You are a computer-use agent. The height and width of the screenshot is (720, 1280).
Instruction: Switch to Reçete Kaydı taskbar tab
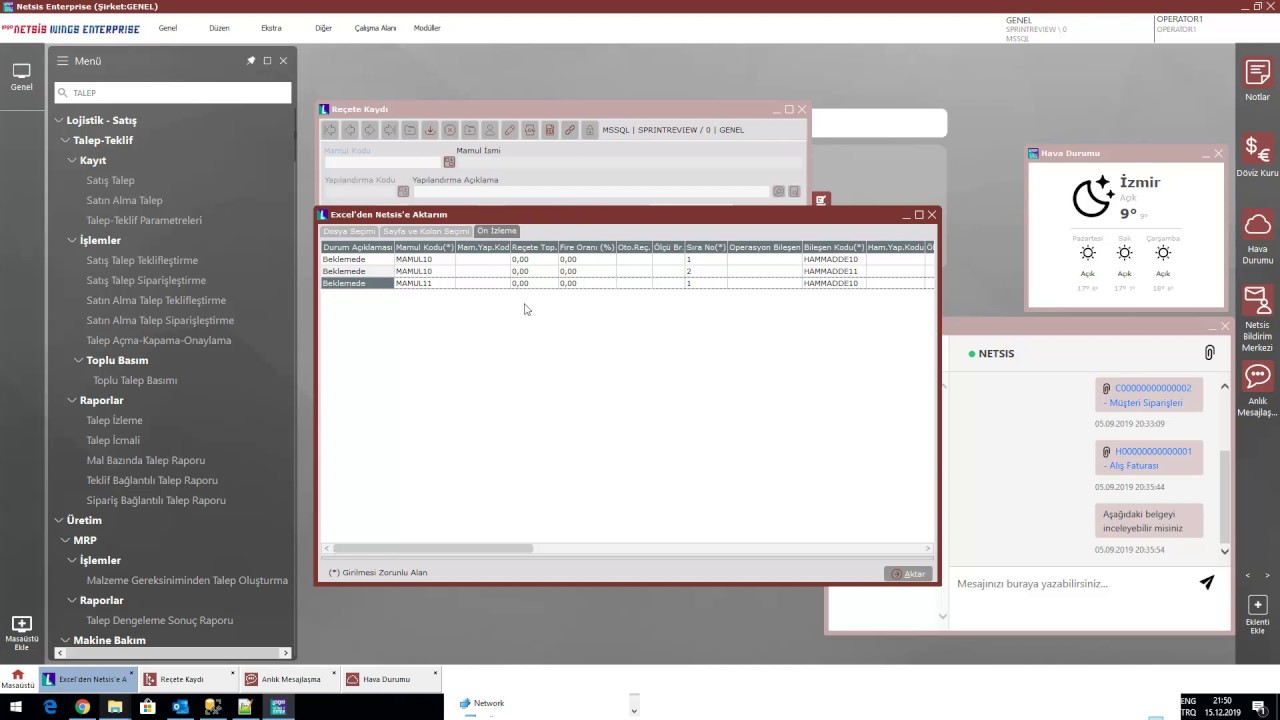click(182, 679)
